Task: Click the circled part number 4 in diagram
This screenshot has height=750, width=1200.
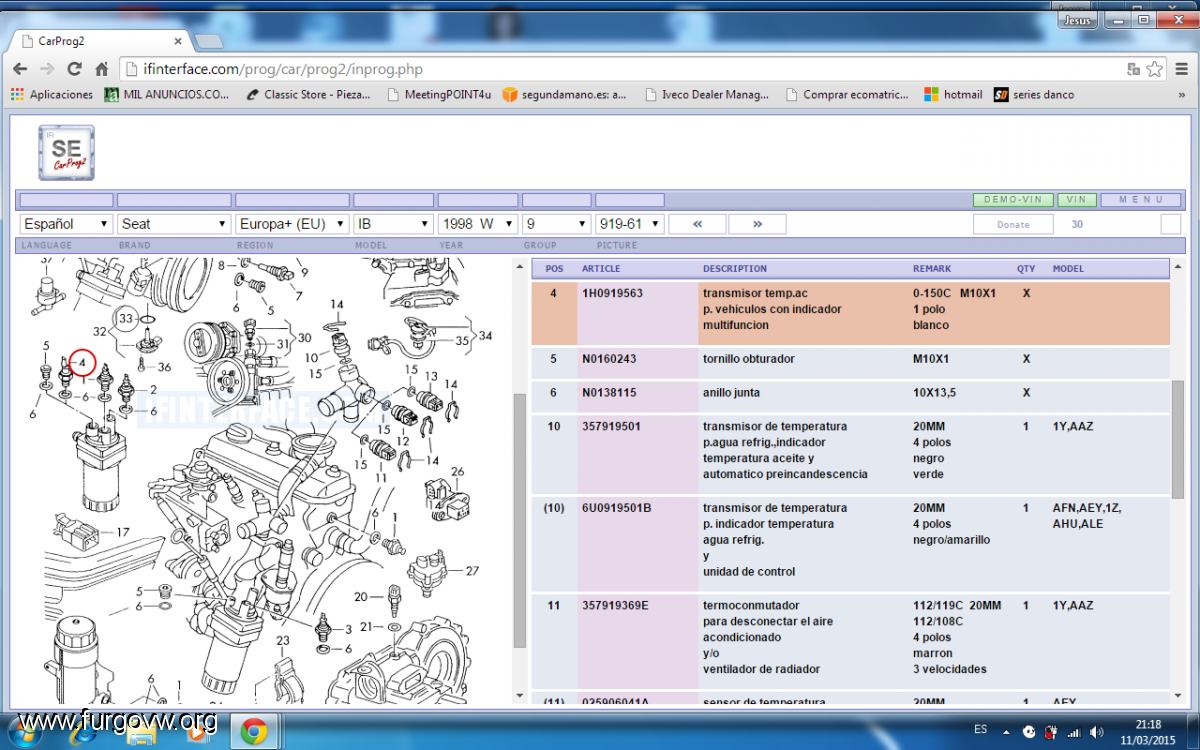Action: (x=82, y=361)
